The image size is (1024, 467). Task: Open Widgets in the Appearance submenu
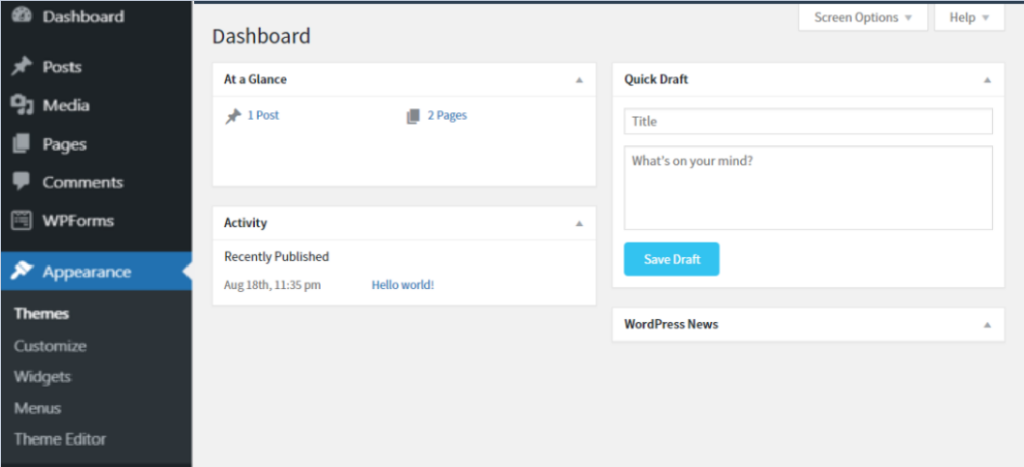(42, 377)
